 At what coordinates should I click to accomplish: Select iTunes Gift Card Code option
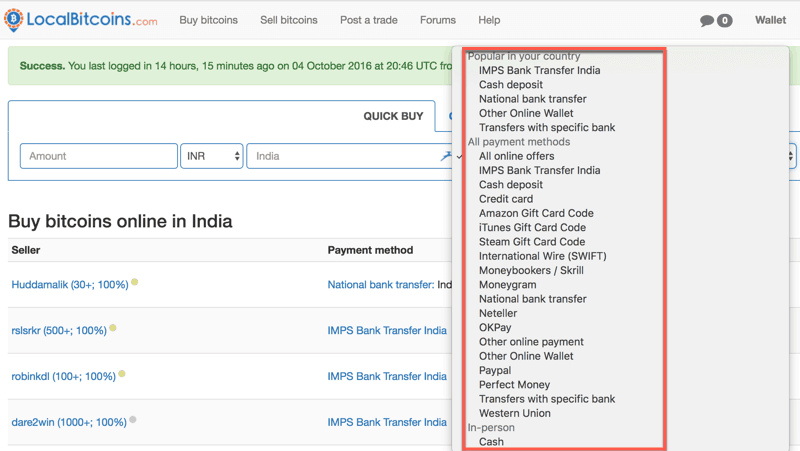click(x=532, y=228)
